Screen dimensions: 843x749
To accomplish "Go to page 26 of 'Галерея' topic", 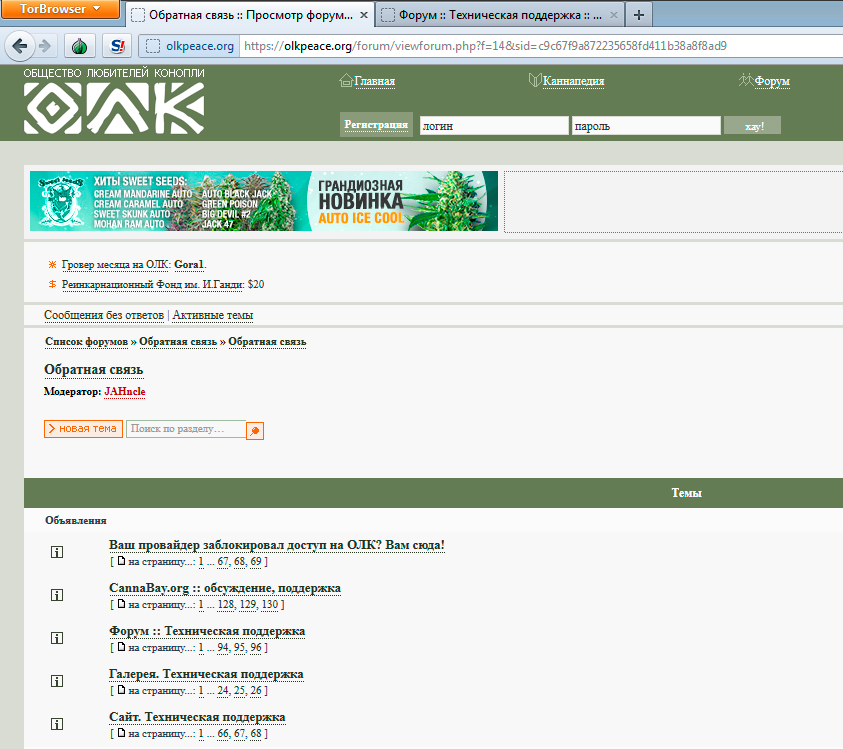I will tap(256, 690).
